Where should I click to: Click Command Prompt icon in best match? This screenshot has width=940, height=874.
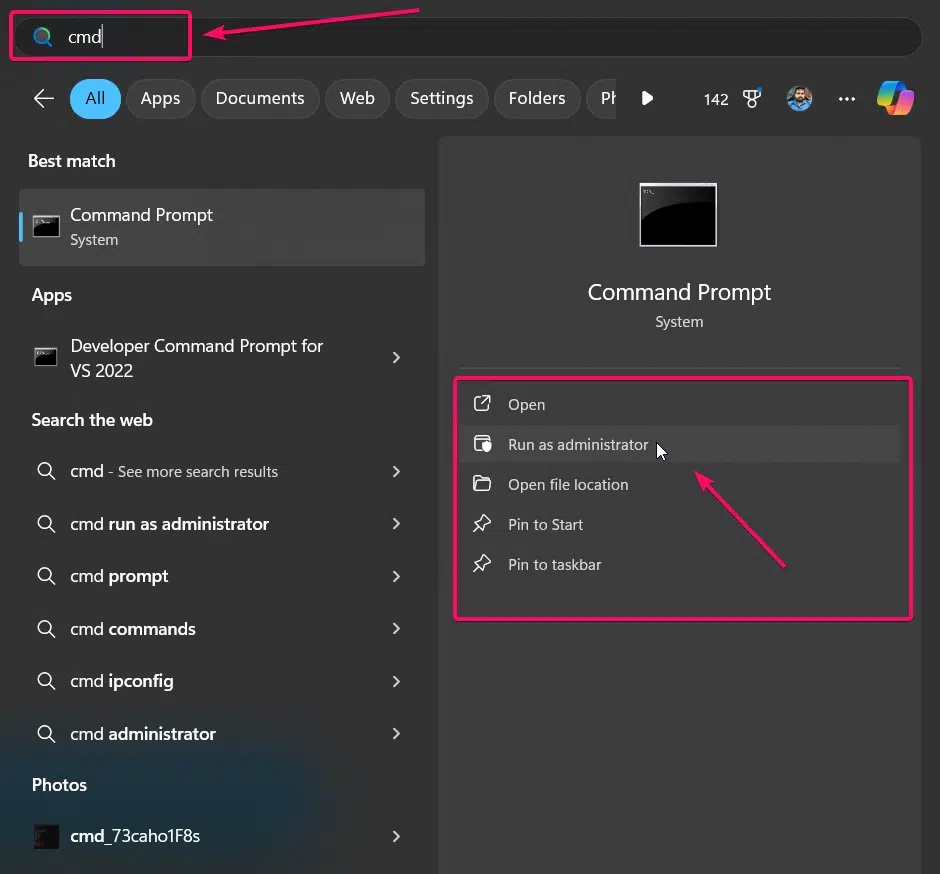pos(46,227)
